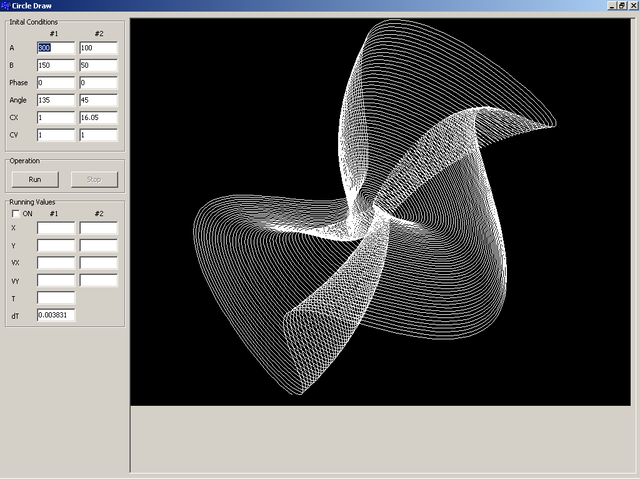Click the dT field showing 0.003831
Screen dimensions: 640x480
point(56,315)
